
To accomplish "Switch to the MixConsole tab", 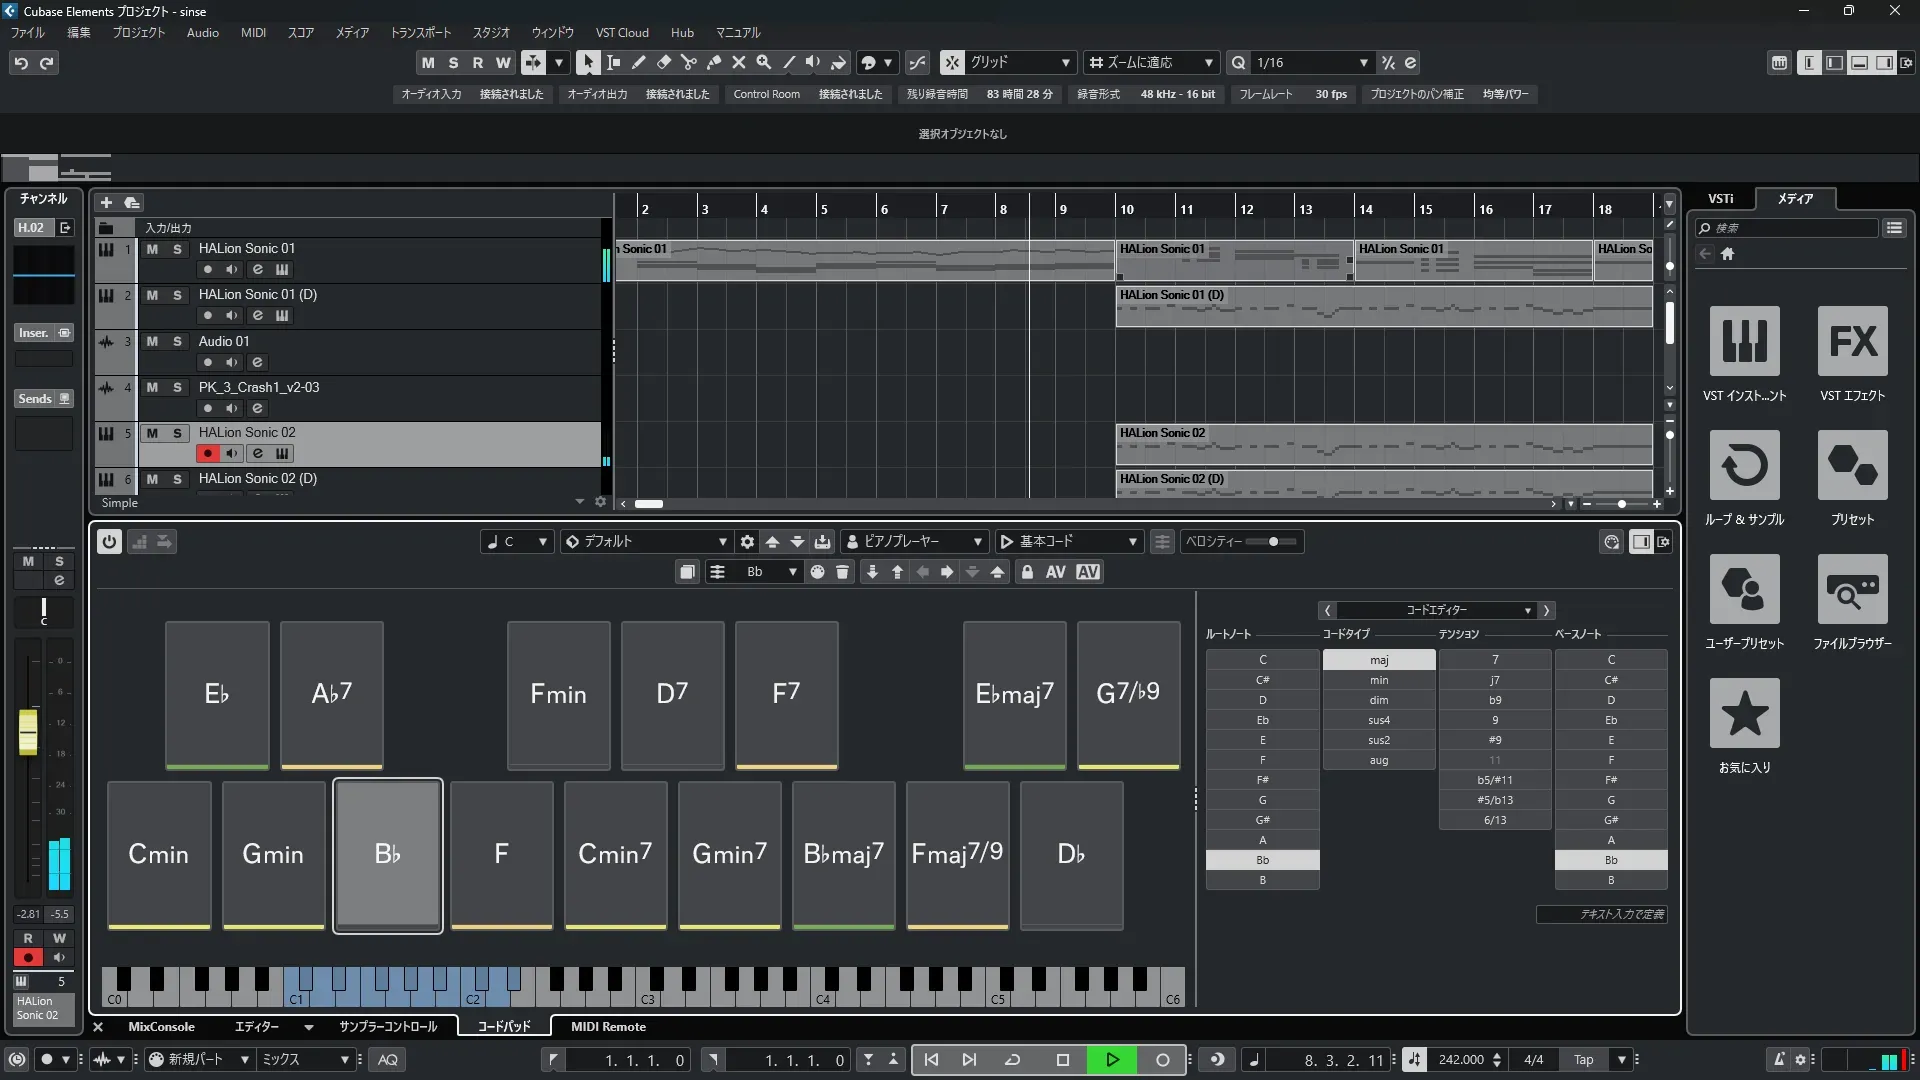I will [x=161, y=1027].
